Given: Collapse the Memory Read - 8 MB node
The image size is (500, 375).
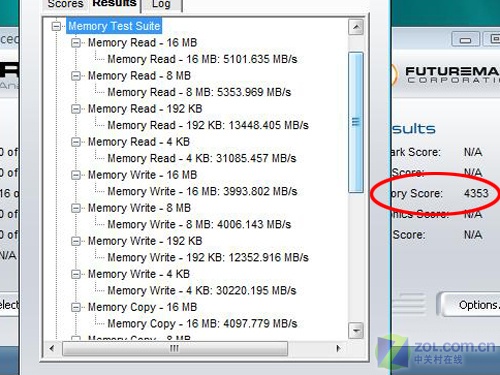Looking at the screenshot, I should coord(76,76).
